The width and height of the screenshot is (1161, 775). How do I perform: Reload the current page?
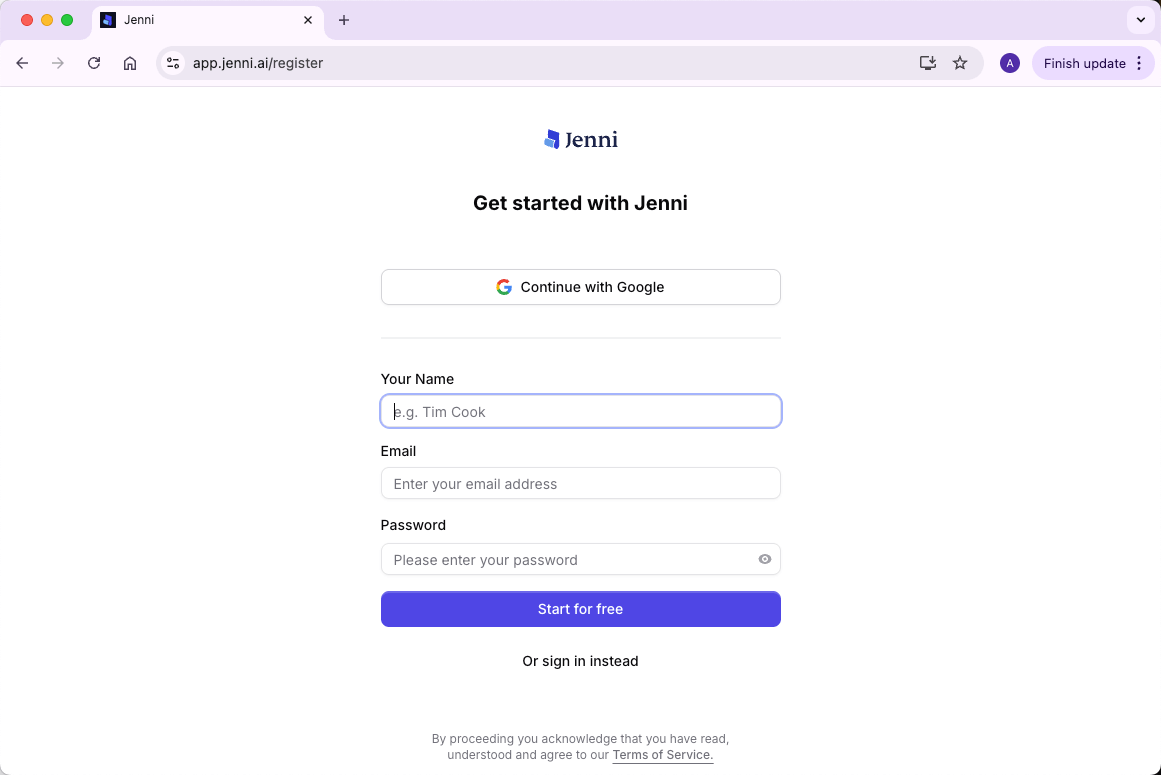coord(94,63)
